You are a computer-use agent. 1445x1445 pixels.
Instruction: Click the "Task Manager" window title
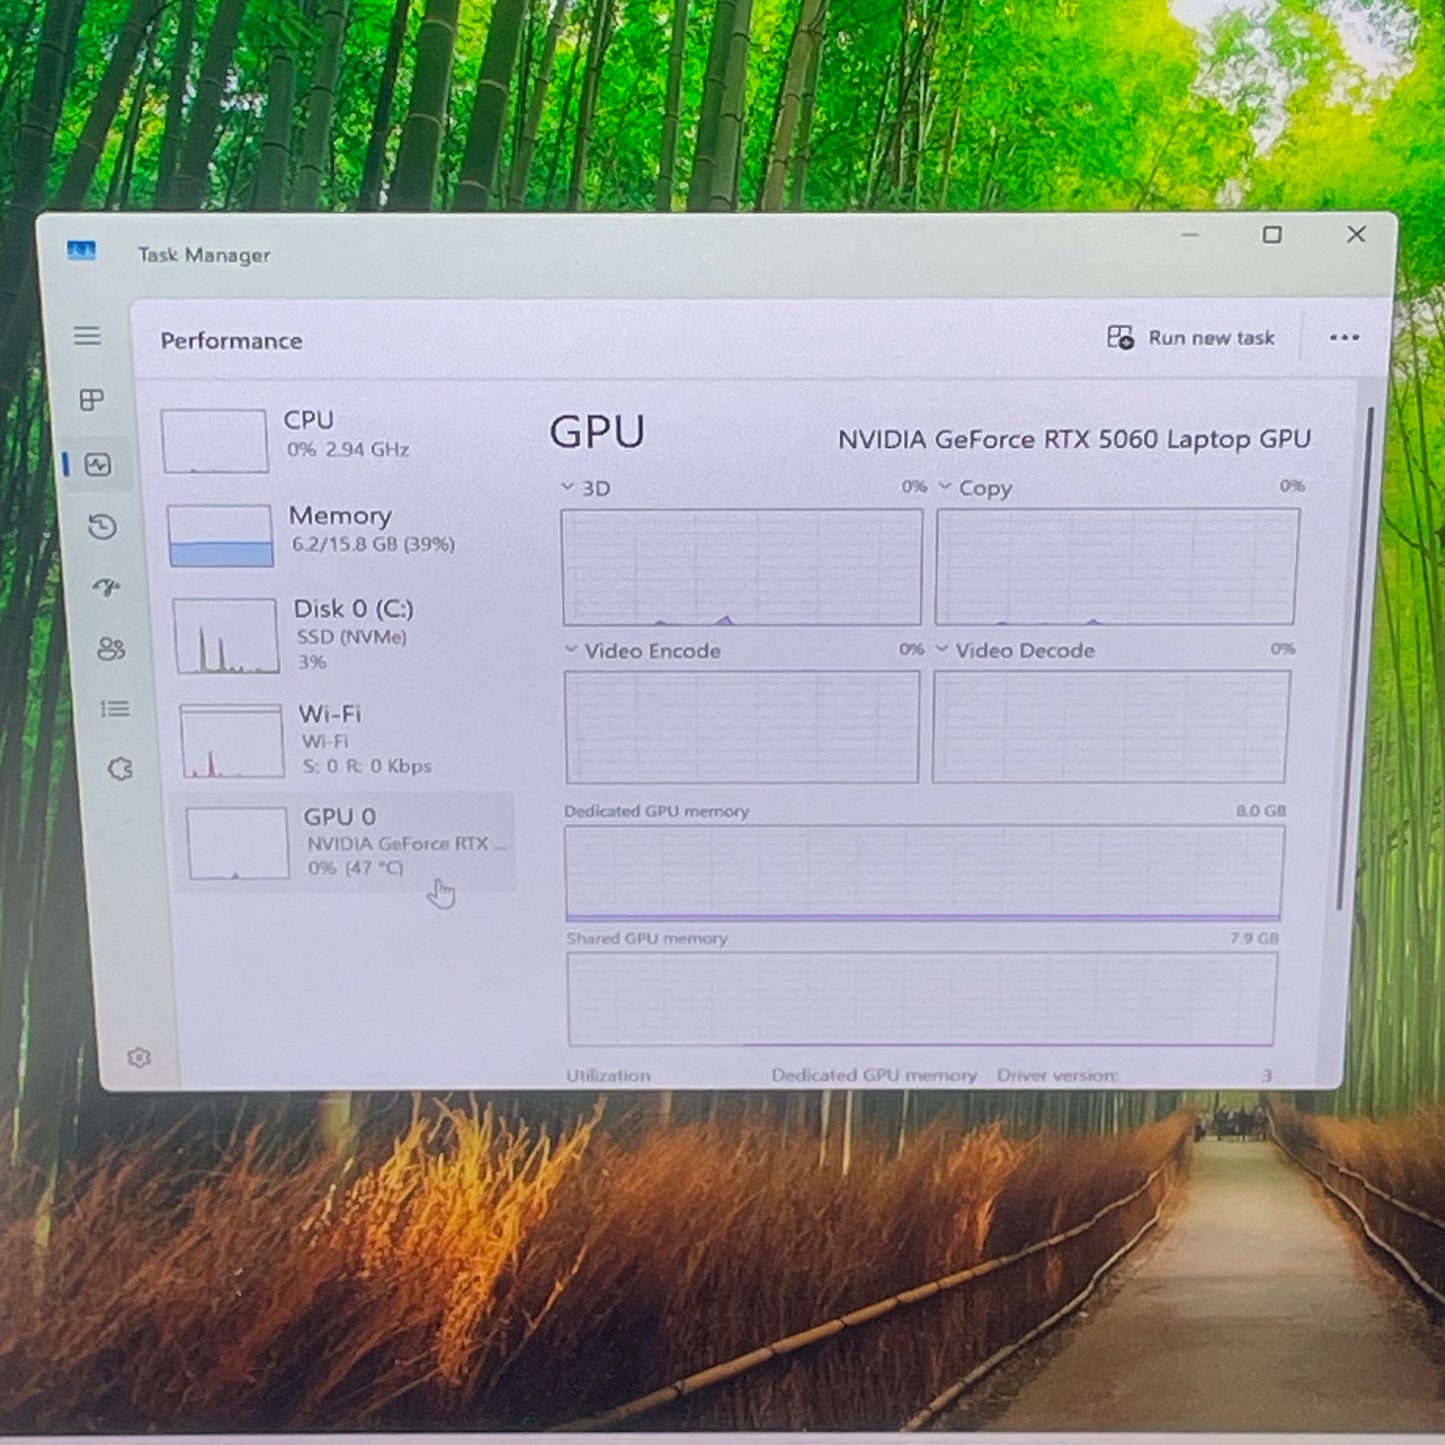204,255
